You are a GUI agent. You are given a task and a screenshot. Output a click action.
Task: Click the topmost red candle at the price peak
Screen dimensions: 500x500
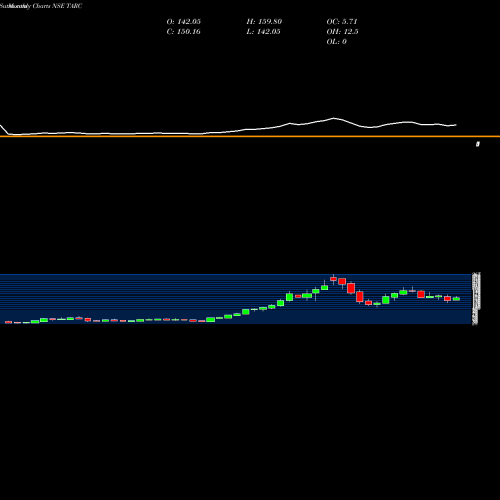point(333,279)
